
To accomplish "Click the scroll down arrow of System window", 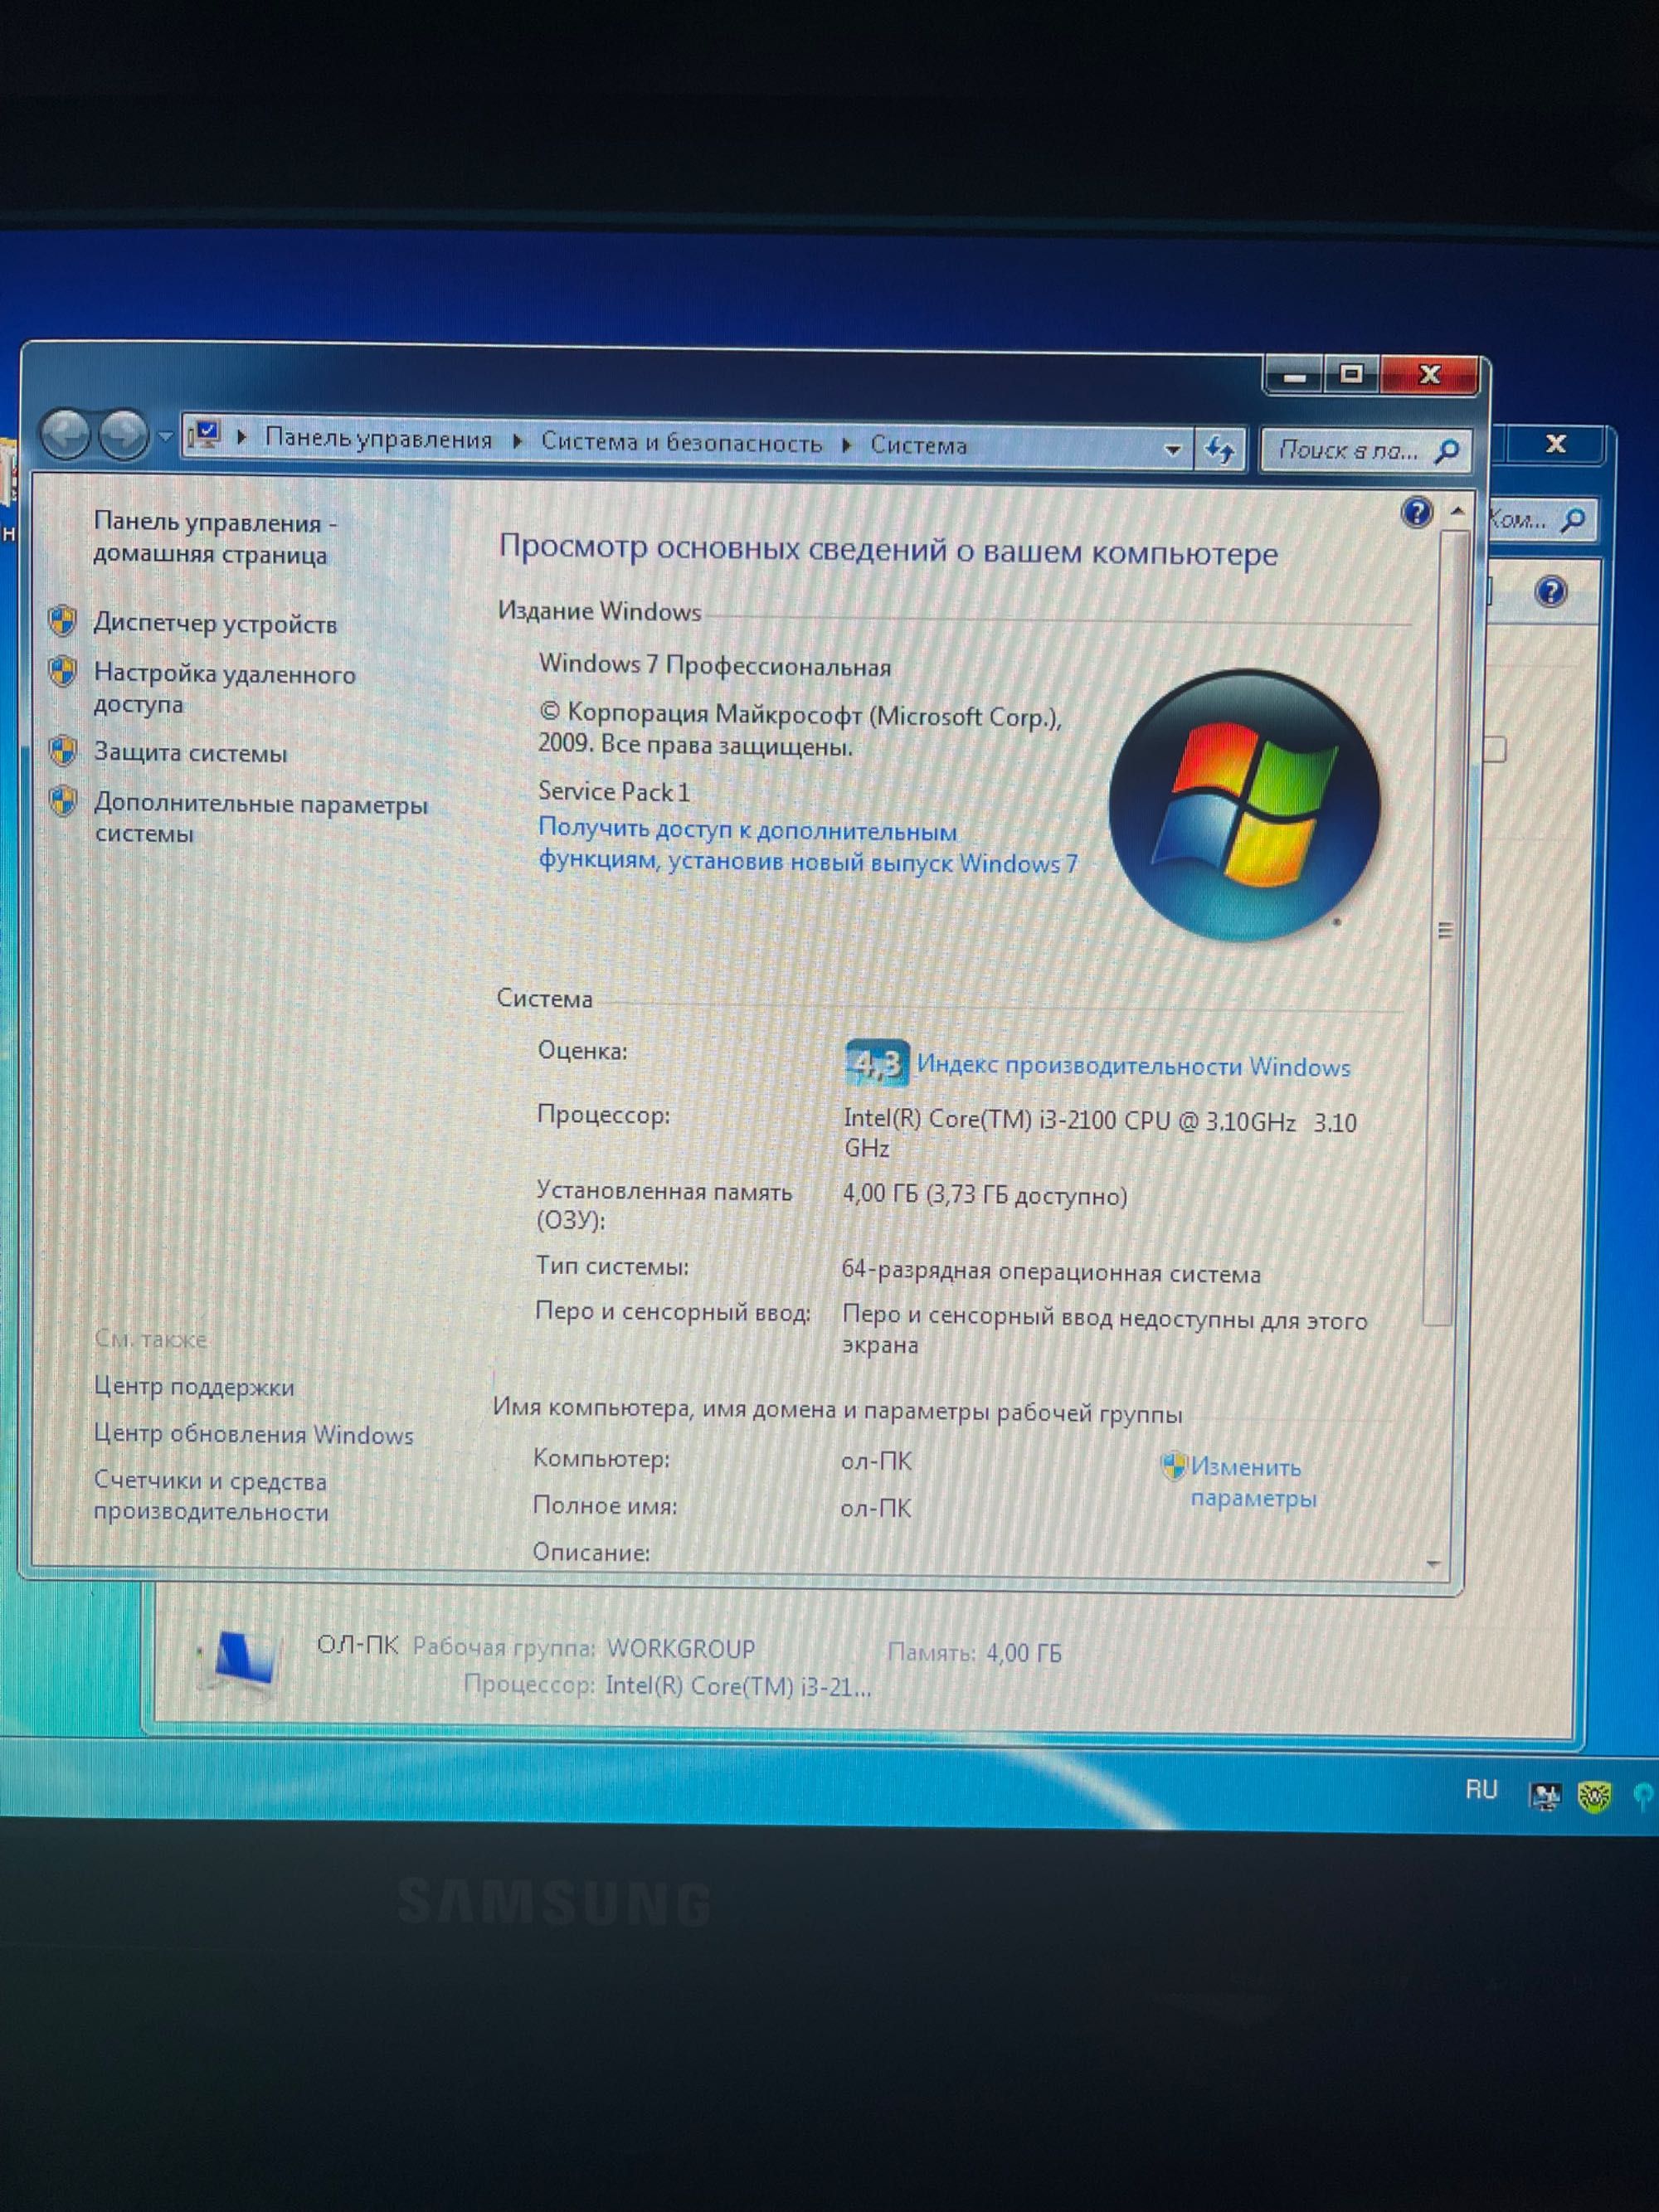I will click(1433, 1564).
